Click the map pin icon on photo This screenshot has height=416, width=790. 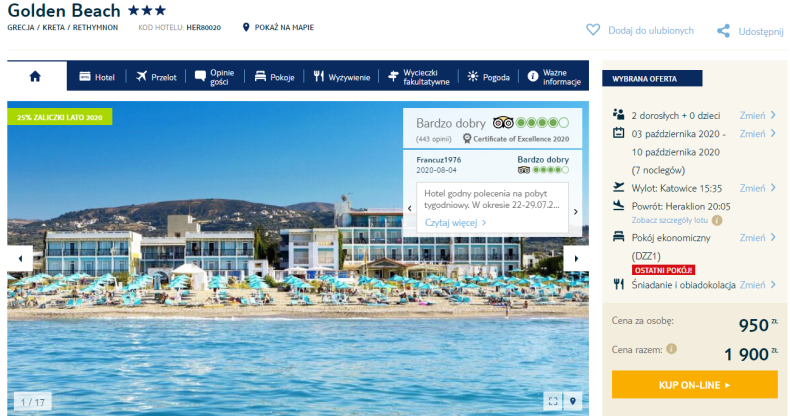click(x=574, y=401)
